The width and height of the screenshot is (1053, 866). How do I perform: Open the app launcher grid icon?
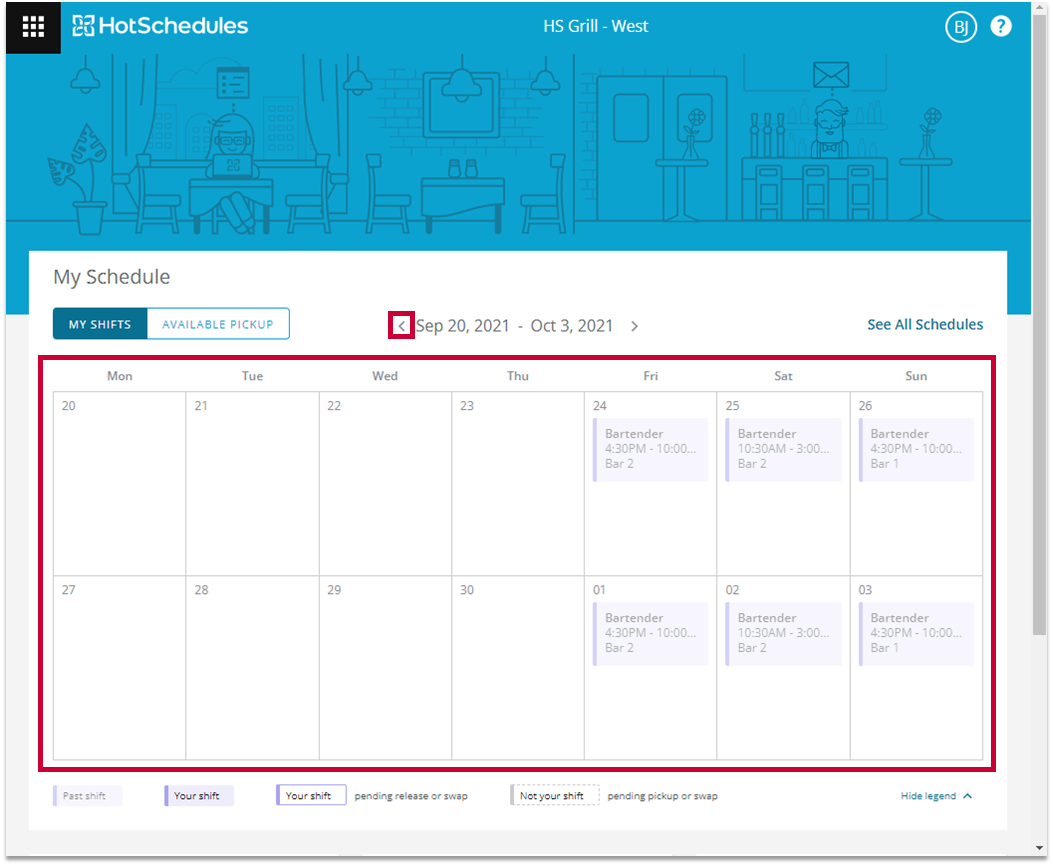point(33,27)
